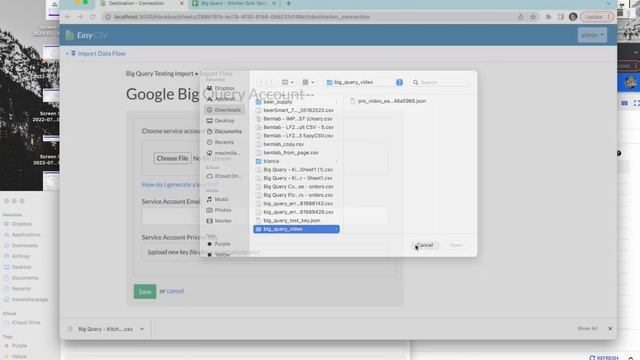
Task: Click the browser forward arrow
Action: [80, 17]
